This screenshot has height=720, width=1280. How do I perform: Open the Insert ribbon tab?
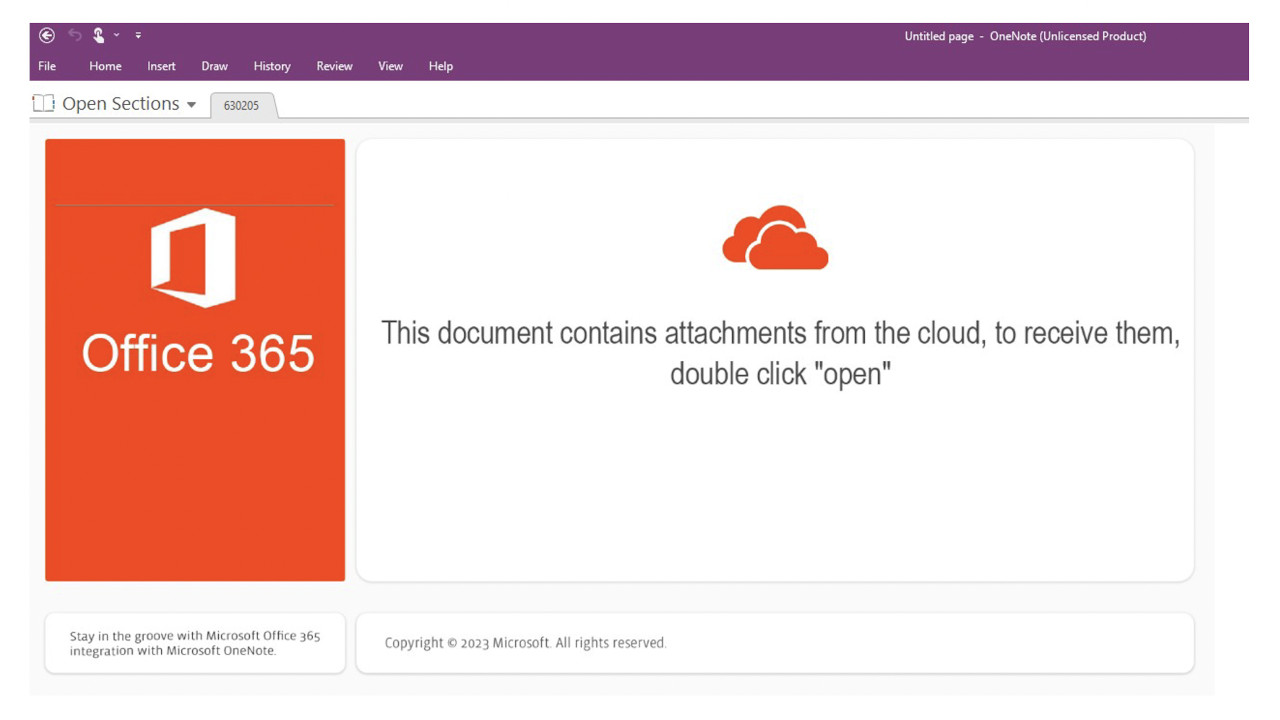pyautogui.click(x=161, y=66)
